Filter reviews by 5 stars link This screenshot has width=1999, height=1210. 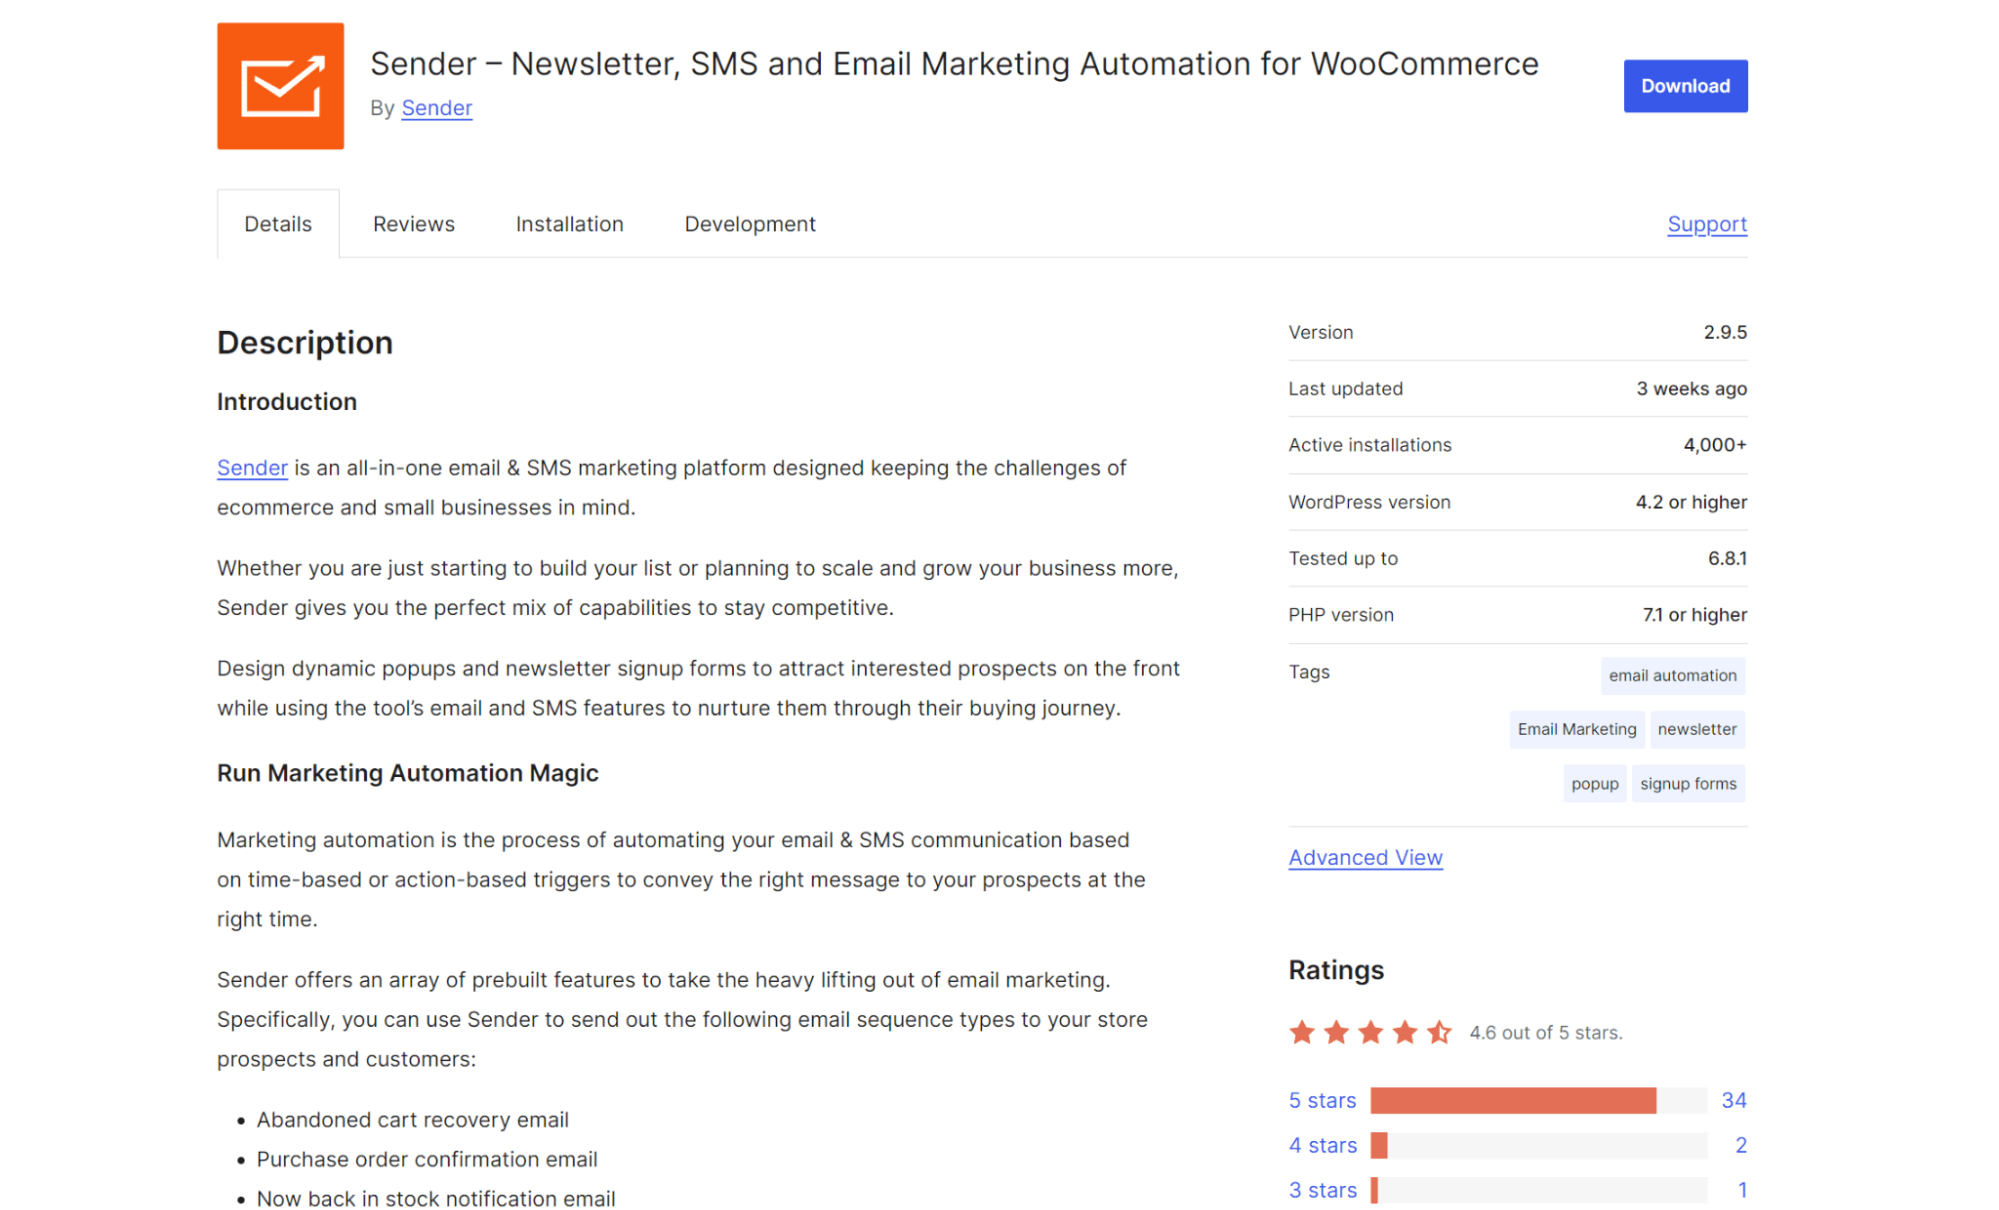click(x=1322, y=1100)
